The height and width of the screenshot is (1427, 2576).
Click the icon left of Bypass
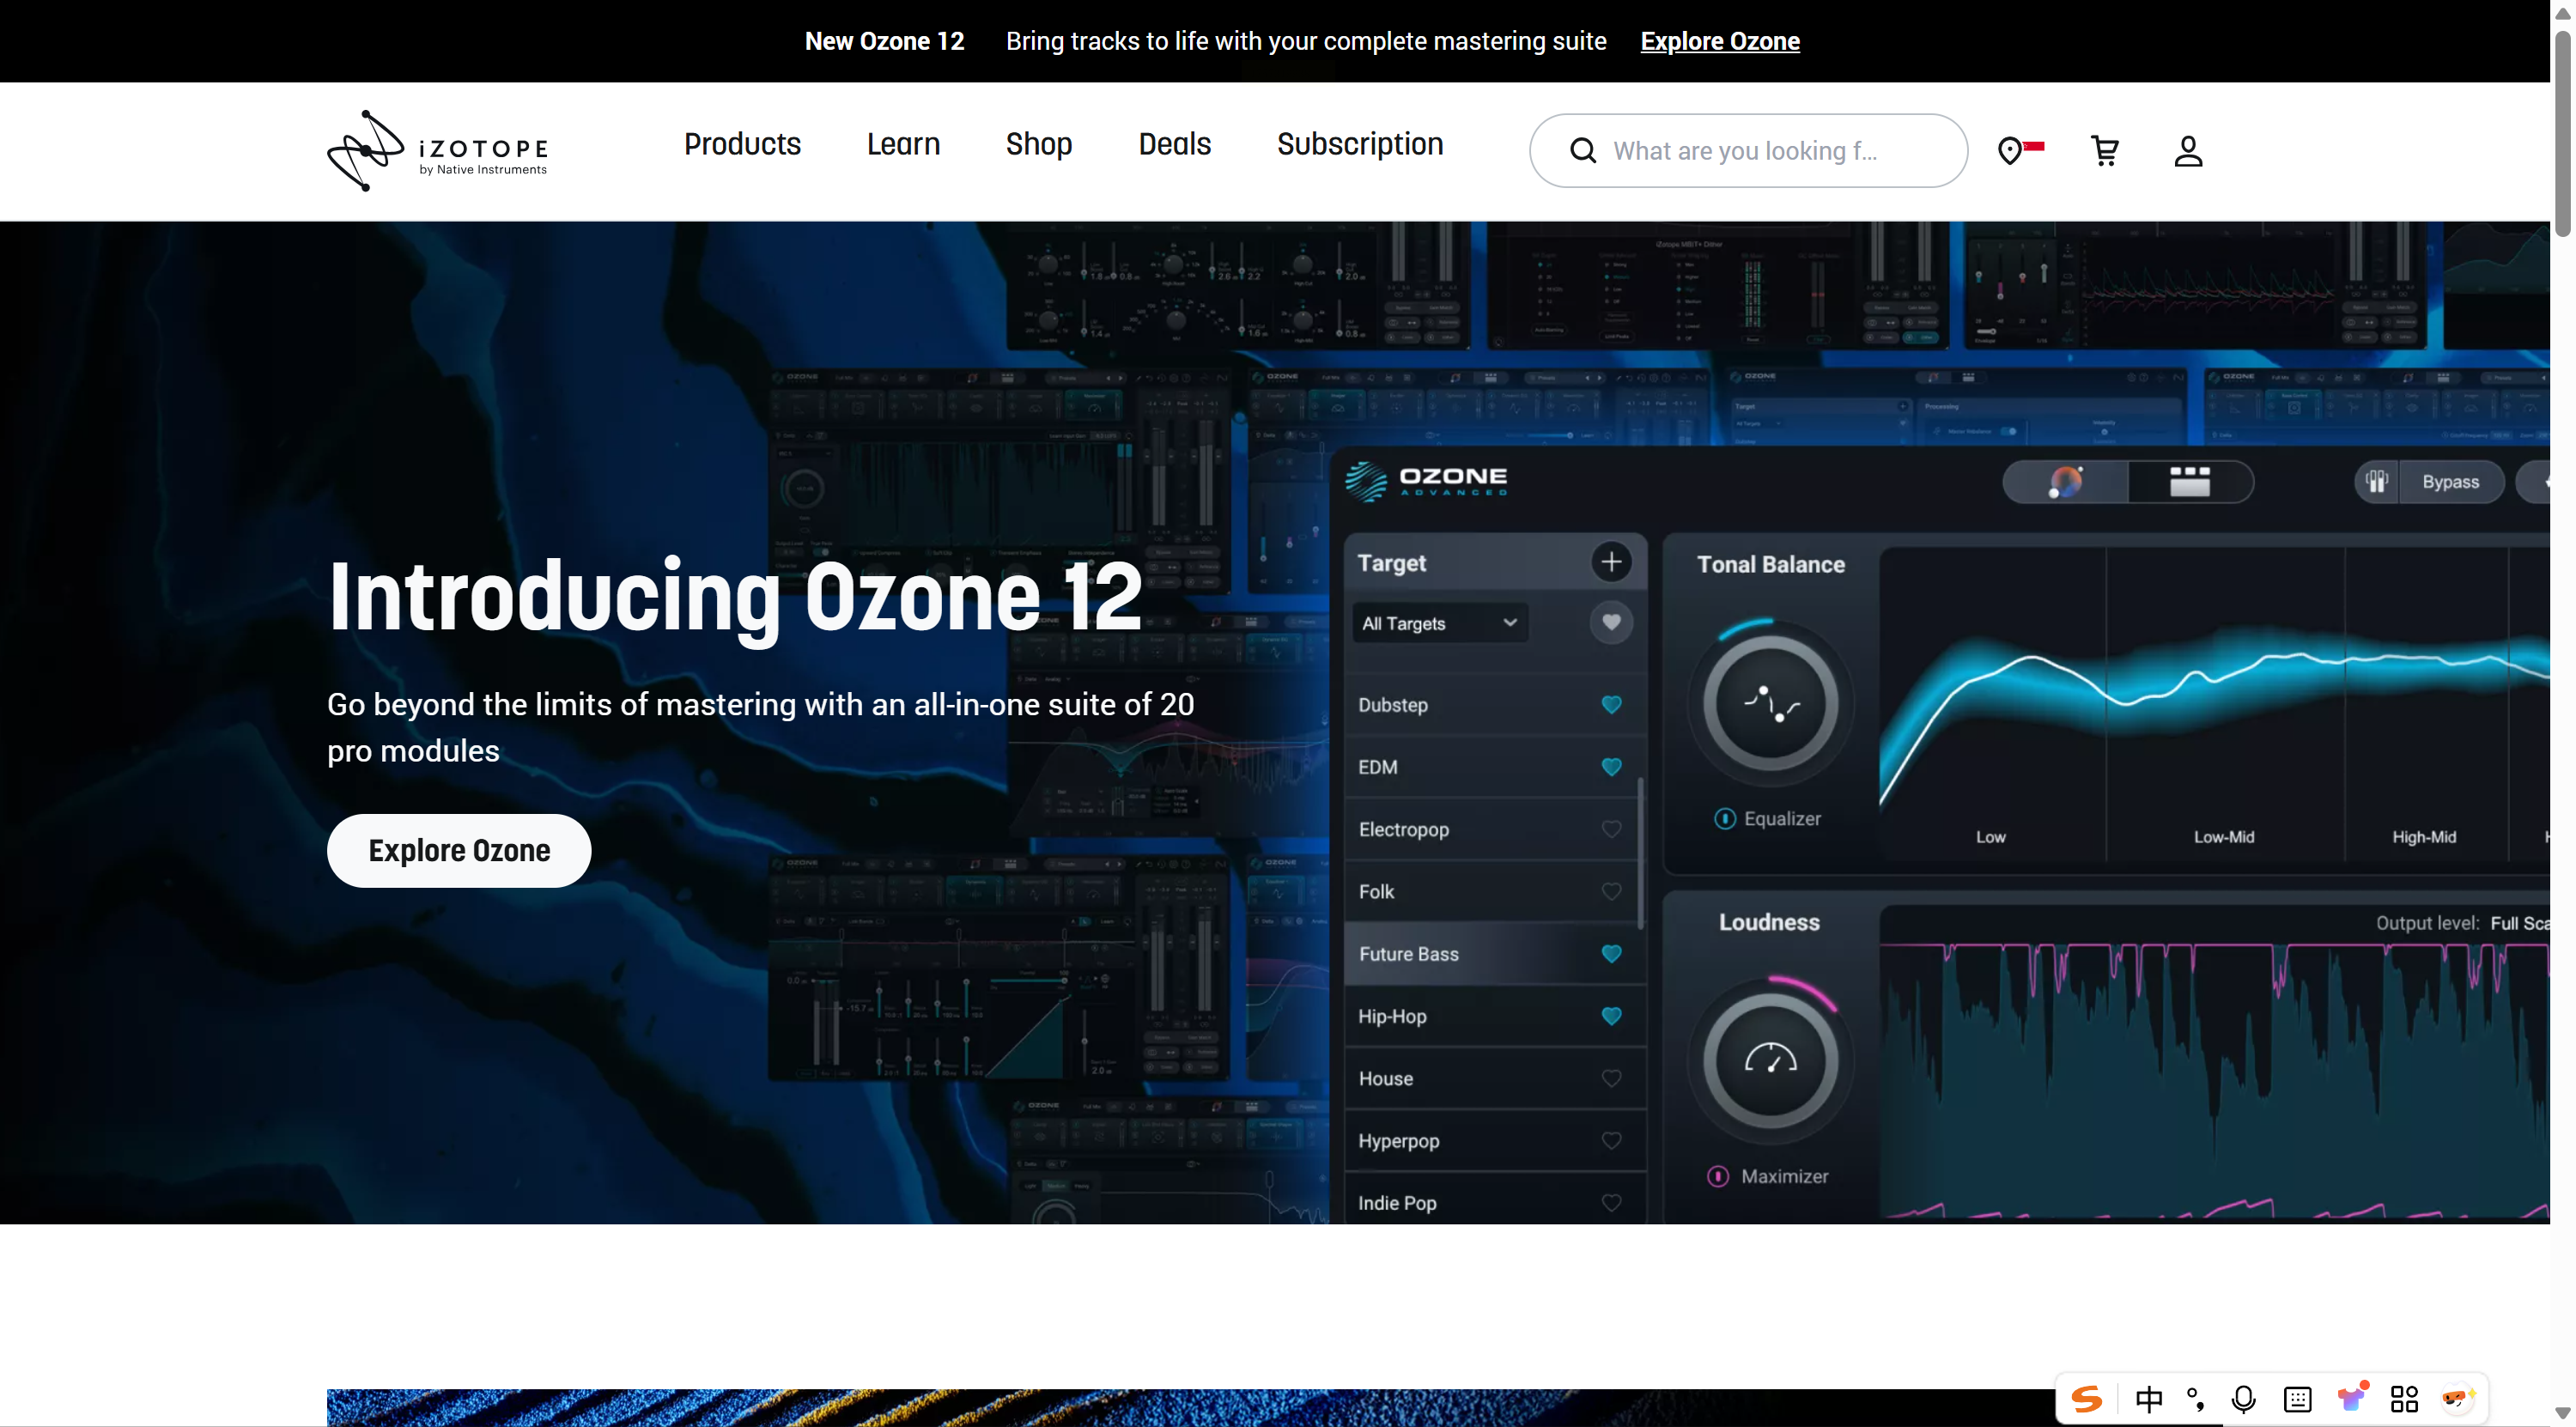2377,482
